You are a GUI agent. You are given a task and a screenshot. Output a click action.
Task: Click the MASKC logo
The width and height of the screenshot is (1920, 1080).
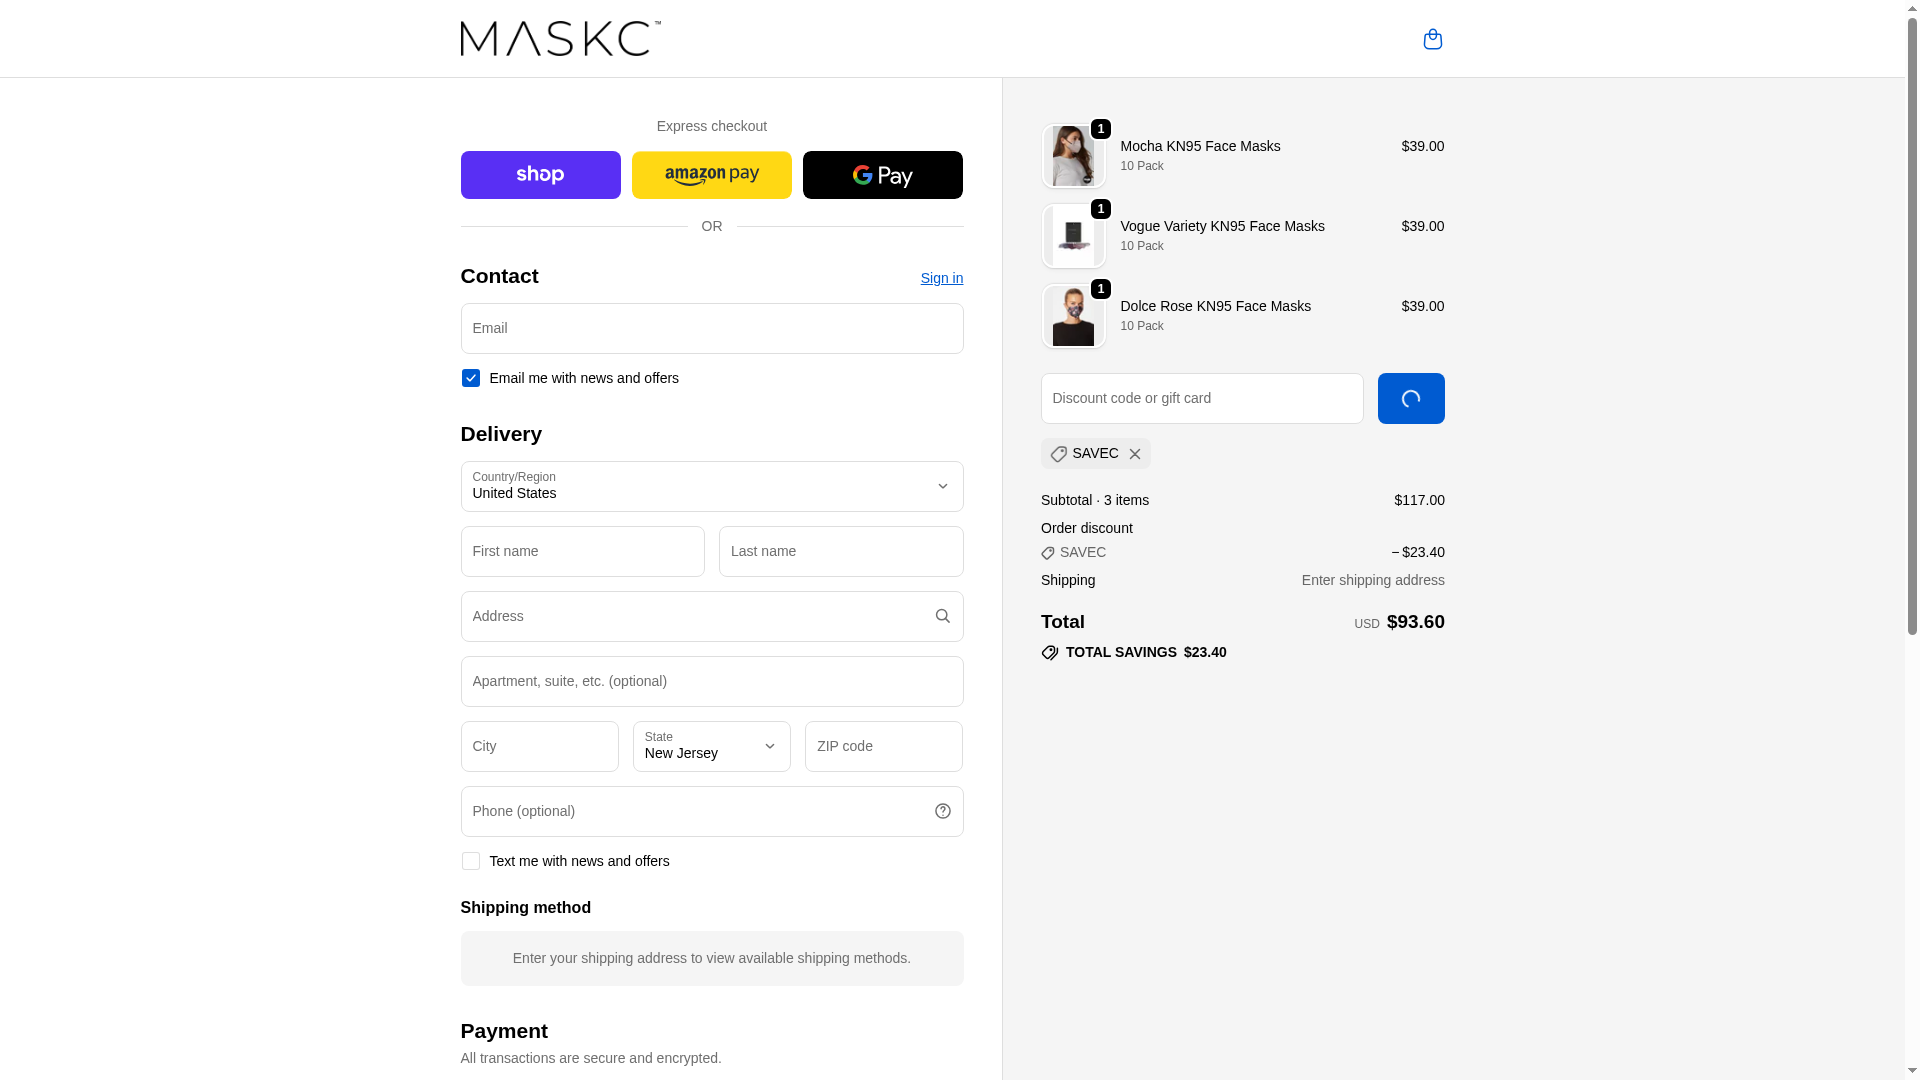pyautogui.click(x=560, y=38)
